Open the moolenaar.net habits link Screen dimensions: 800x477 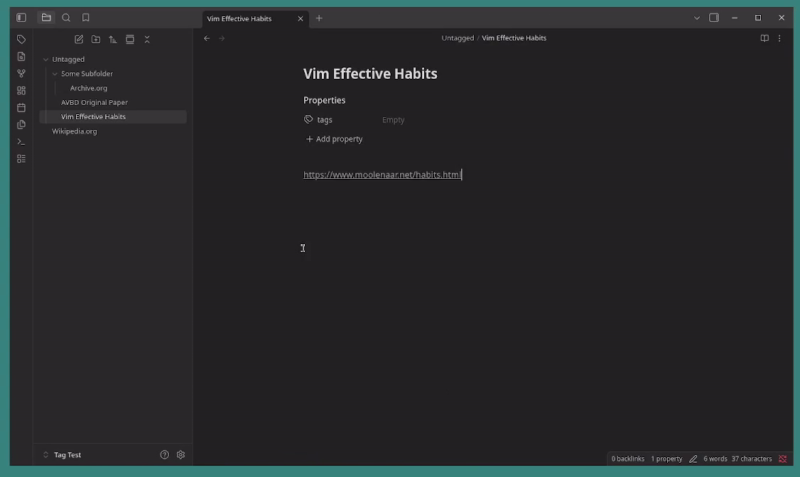click(382, 174)
